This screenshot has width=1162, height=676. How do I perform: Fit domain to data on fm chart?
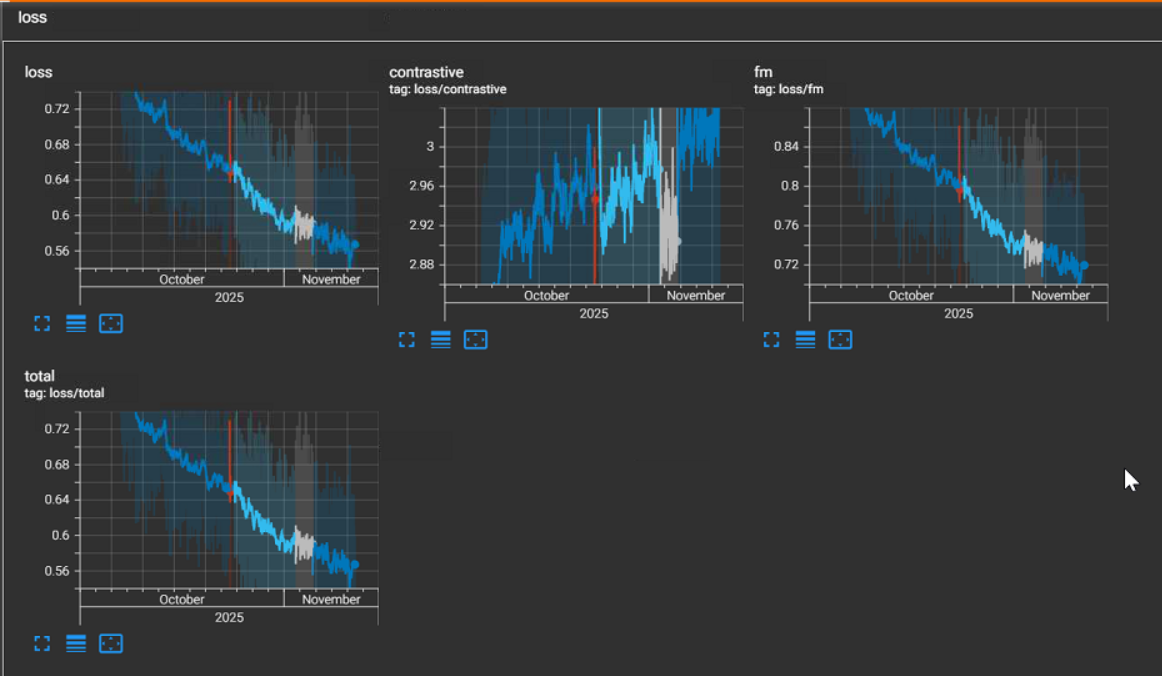[x=840, y=340]
